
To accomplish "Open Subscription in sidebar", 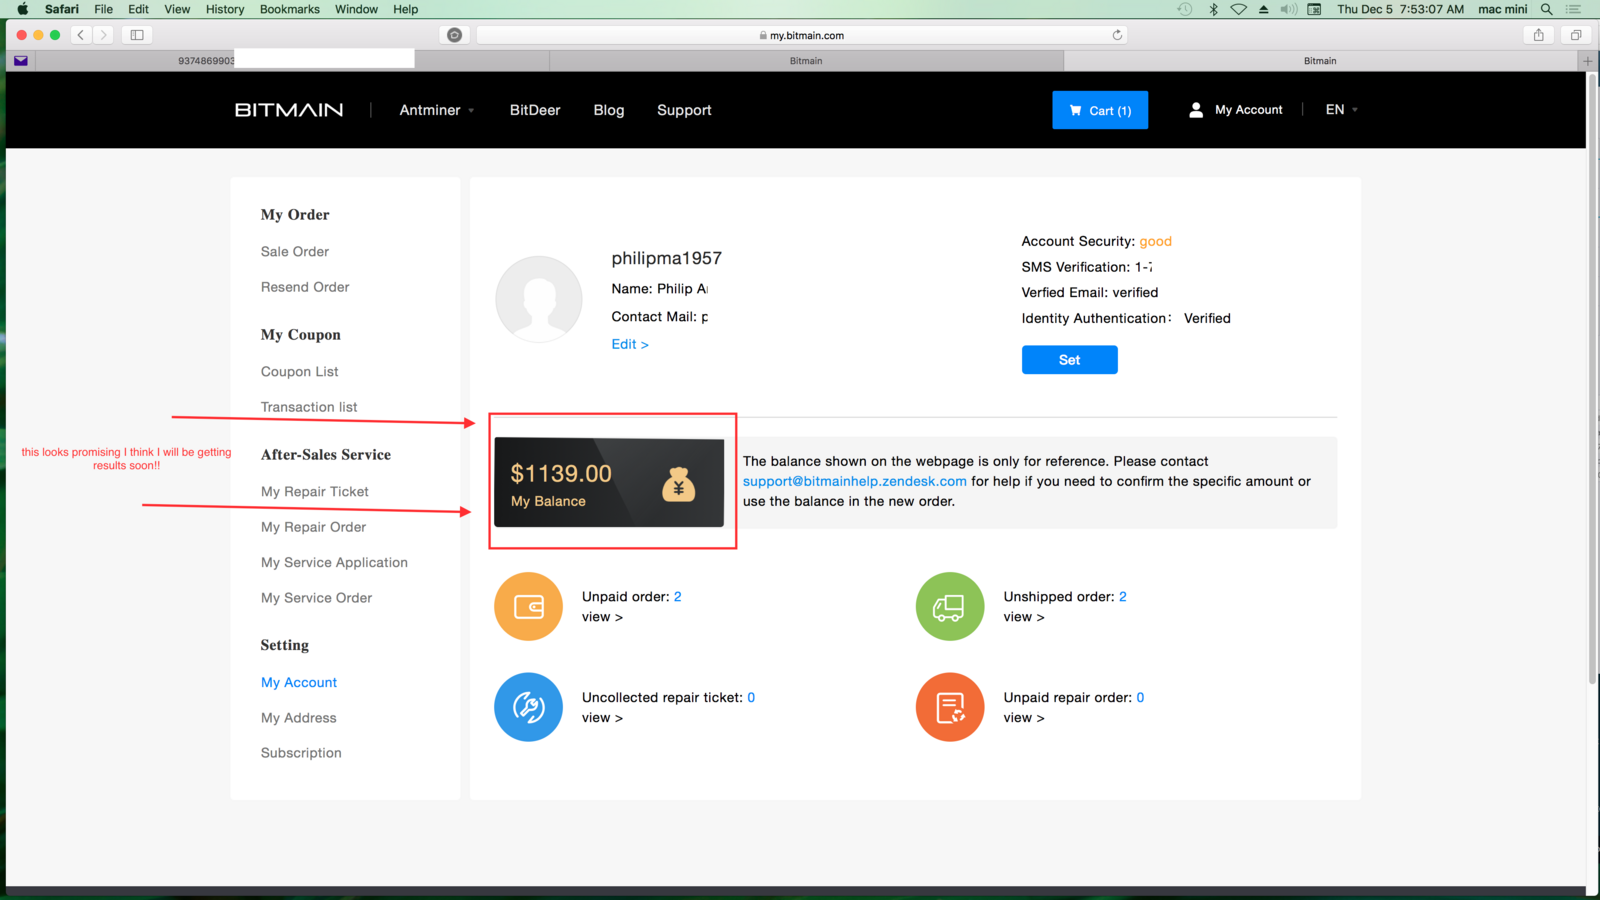I will click(x=301, y=753).
